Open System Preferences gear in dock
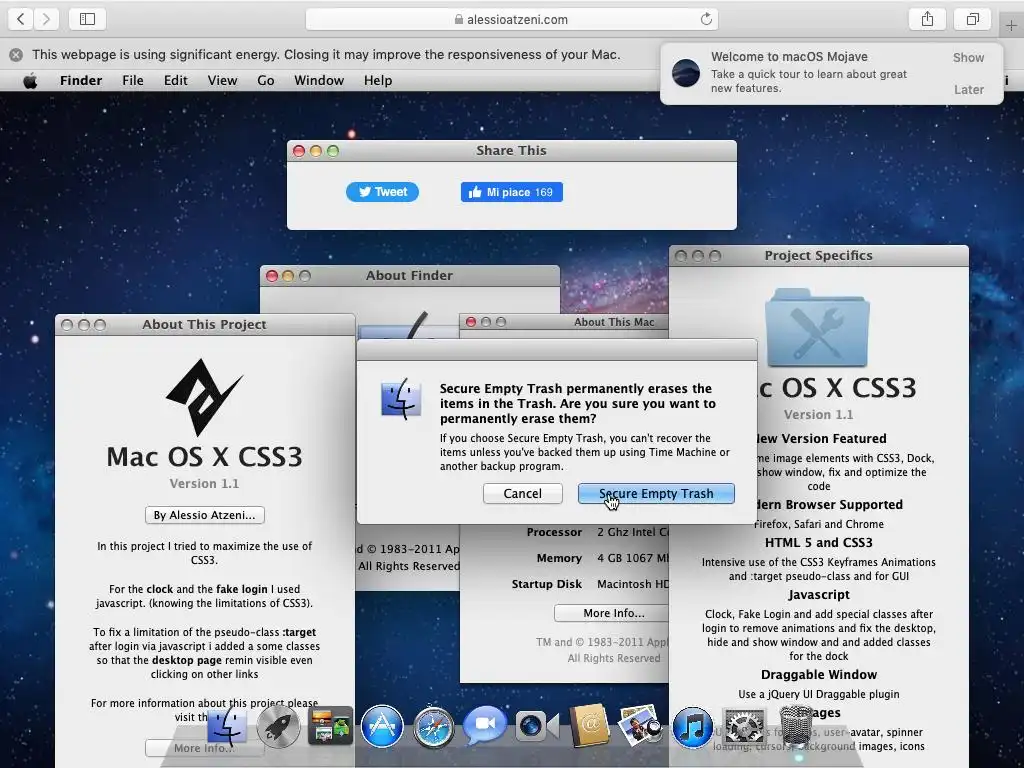The height and width of the screenshot is (768, 1024). pos(744,727)
